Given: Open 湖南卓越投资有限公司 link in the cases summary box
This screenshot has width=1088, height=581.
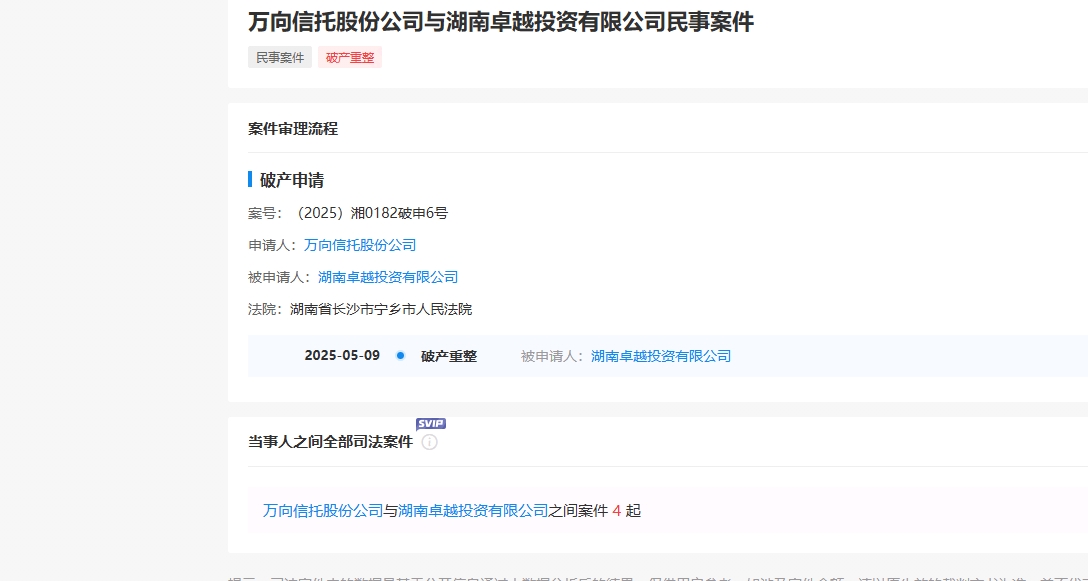Looking at the screenshot, I should (x=473, y=511).
